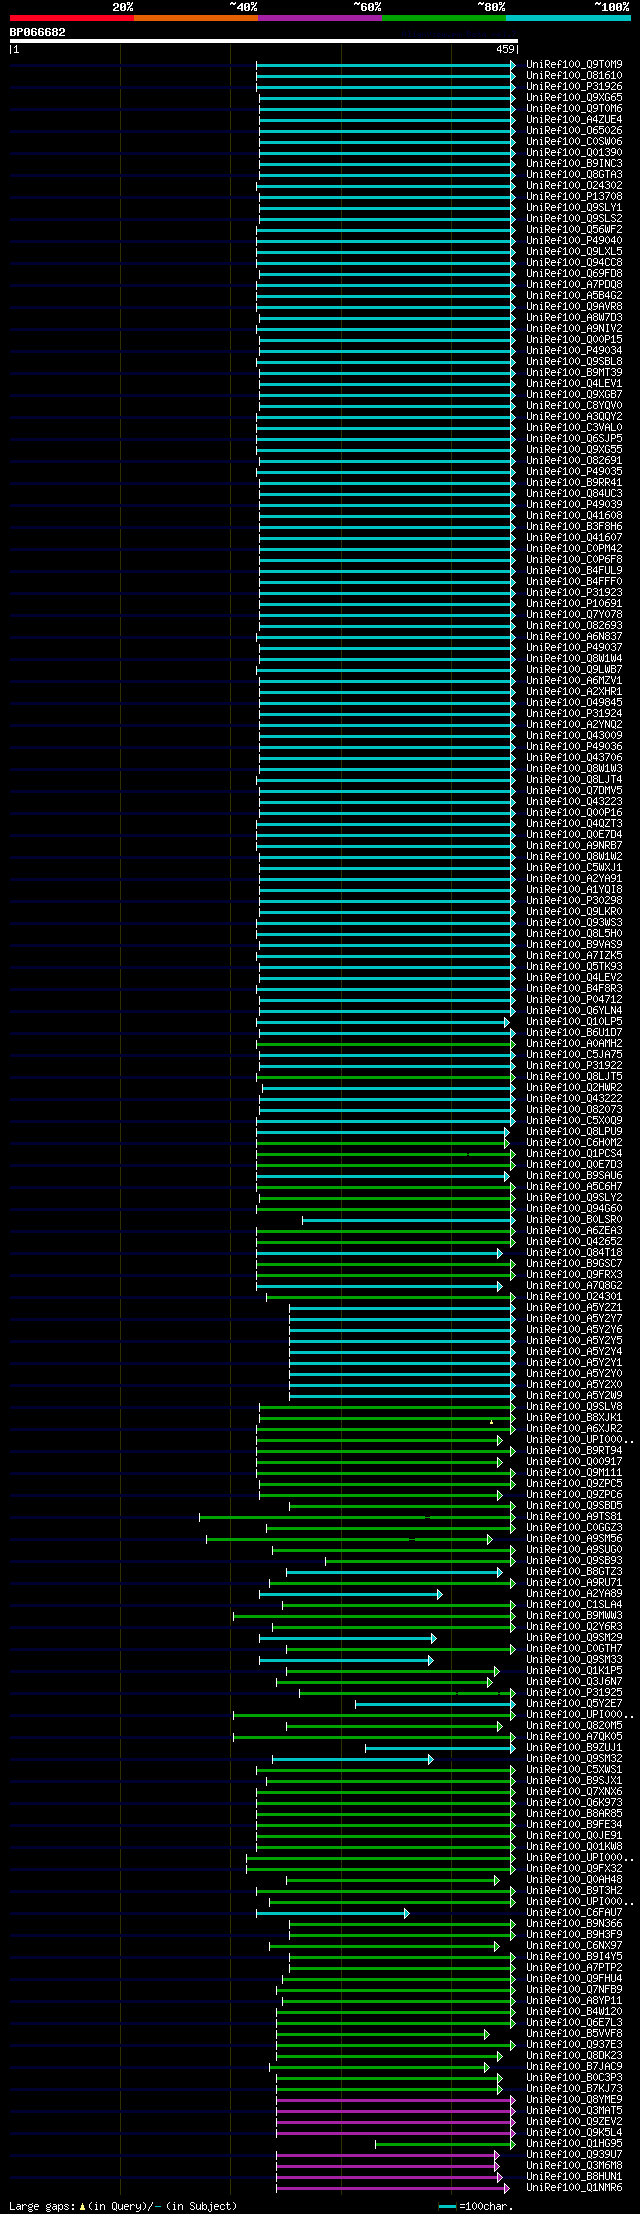Click hit UniRef100_B8HUN1

coord(574,2177)
